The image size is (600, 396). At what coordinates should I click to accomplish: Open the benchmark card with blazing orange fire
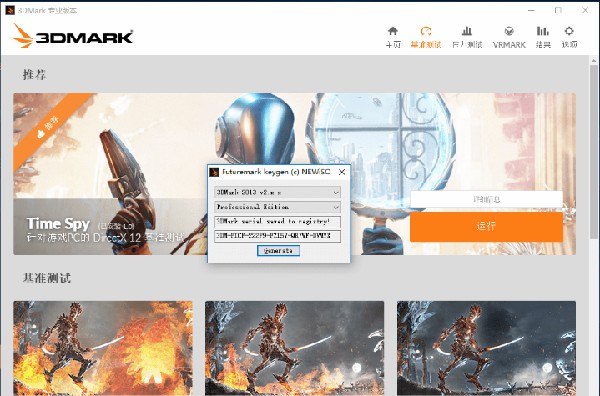pos(103,348)
